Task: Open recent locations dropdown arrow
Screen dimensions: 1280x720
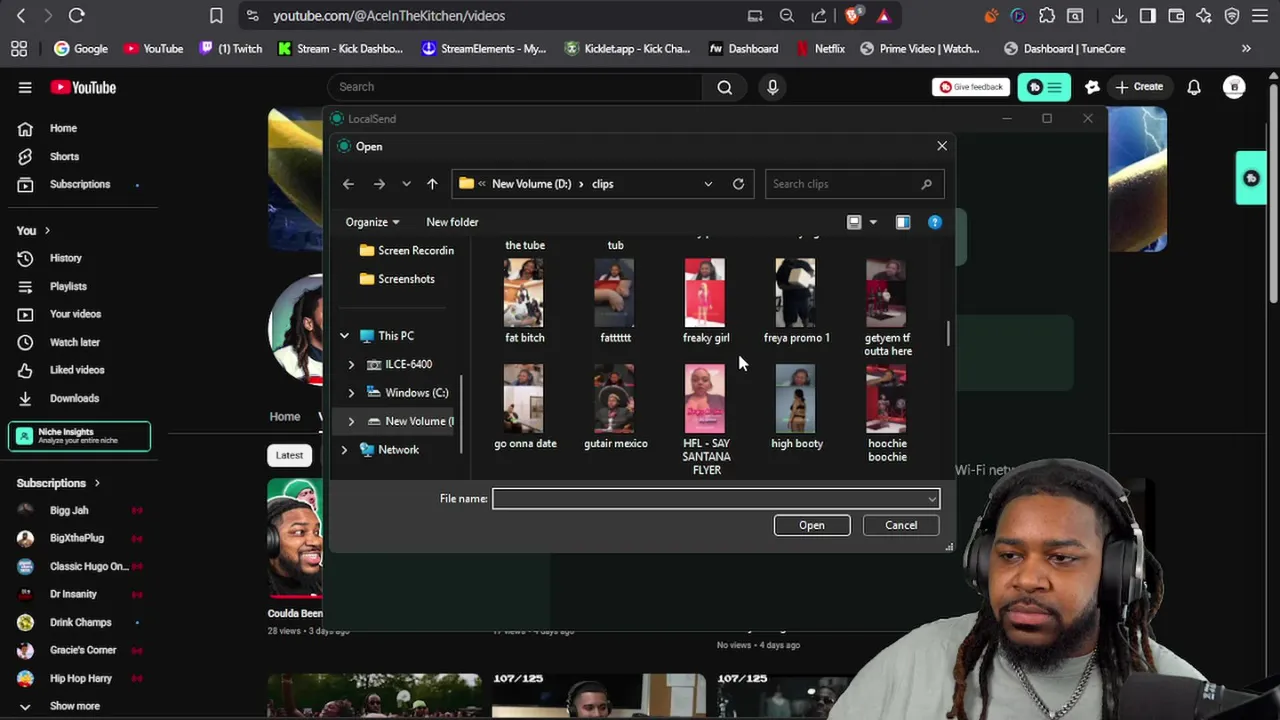Action: click(406, 184)
